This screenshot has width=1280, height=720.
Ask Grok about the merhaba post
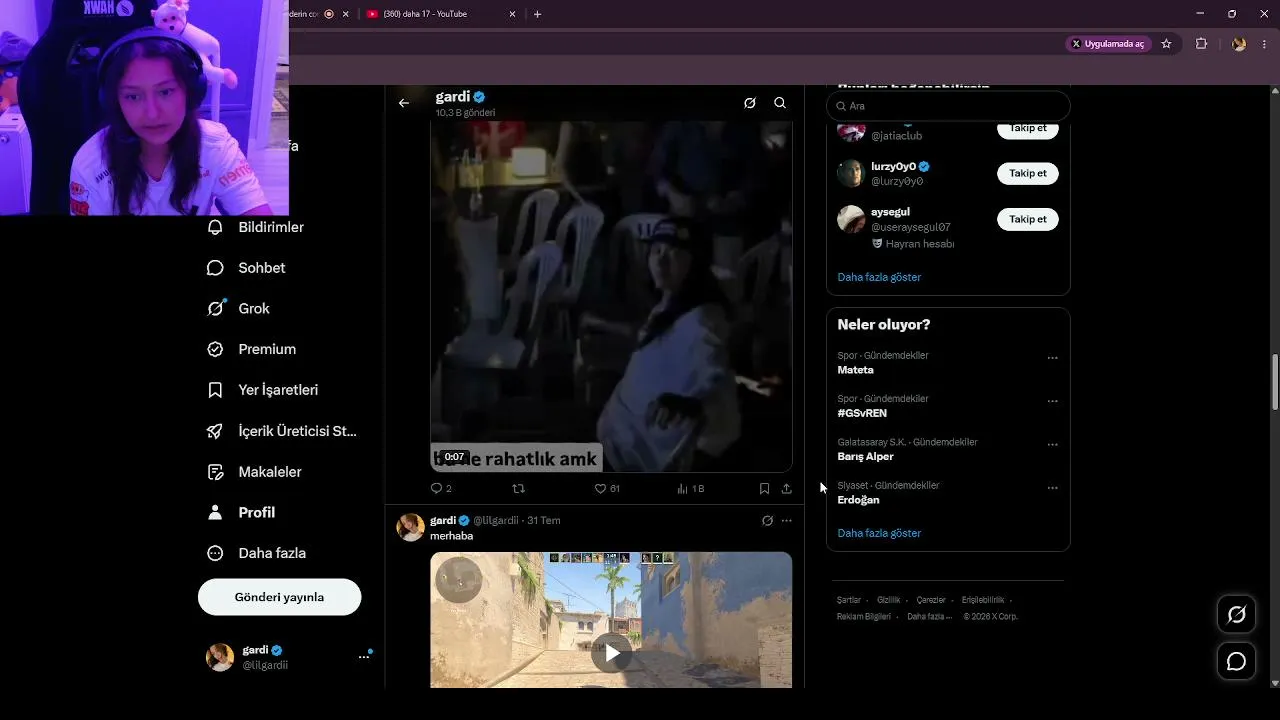click(x=767, y=521)
